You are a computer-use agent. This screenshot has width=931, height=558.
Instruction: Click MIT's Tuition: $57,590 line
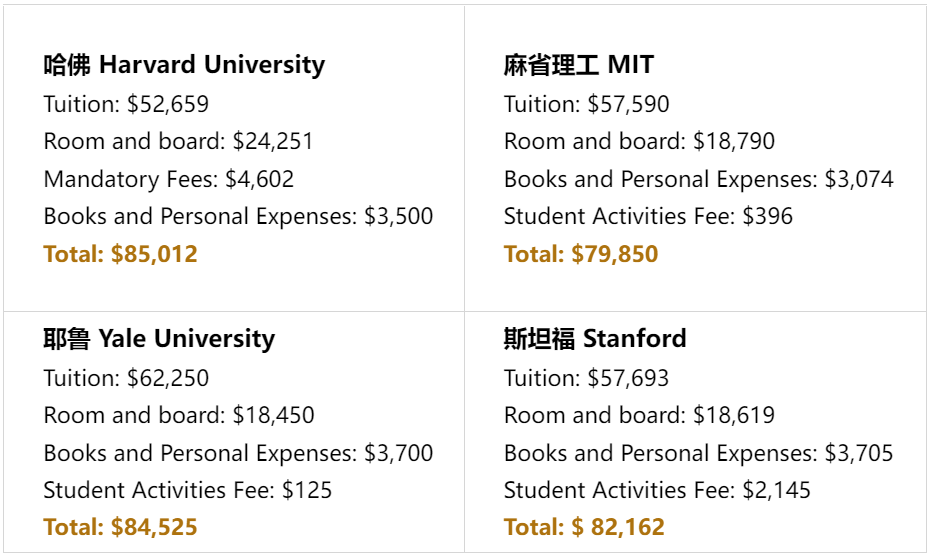(587, 104)
